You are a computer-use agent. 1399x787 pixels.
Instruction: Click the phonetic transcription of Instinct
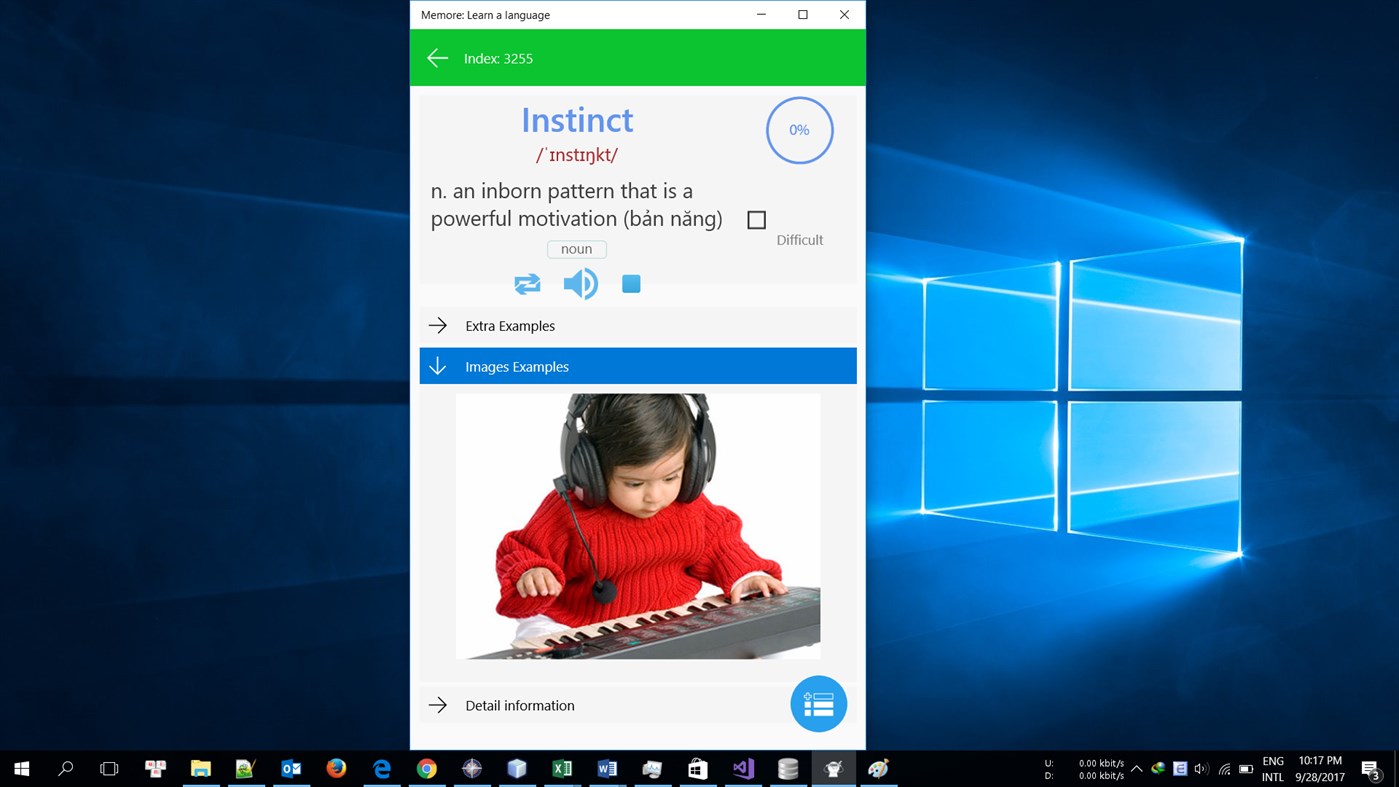coord(576,154)
